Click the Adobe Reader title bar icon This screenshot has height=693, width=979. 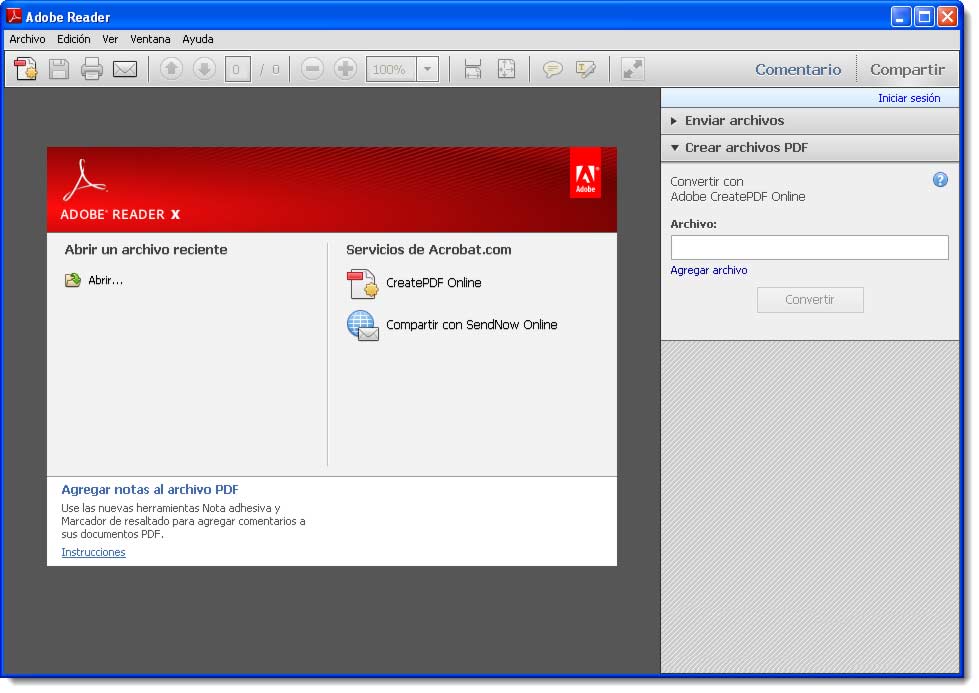[14, 16]
